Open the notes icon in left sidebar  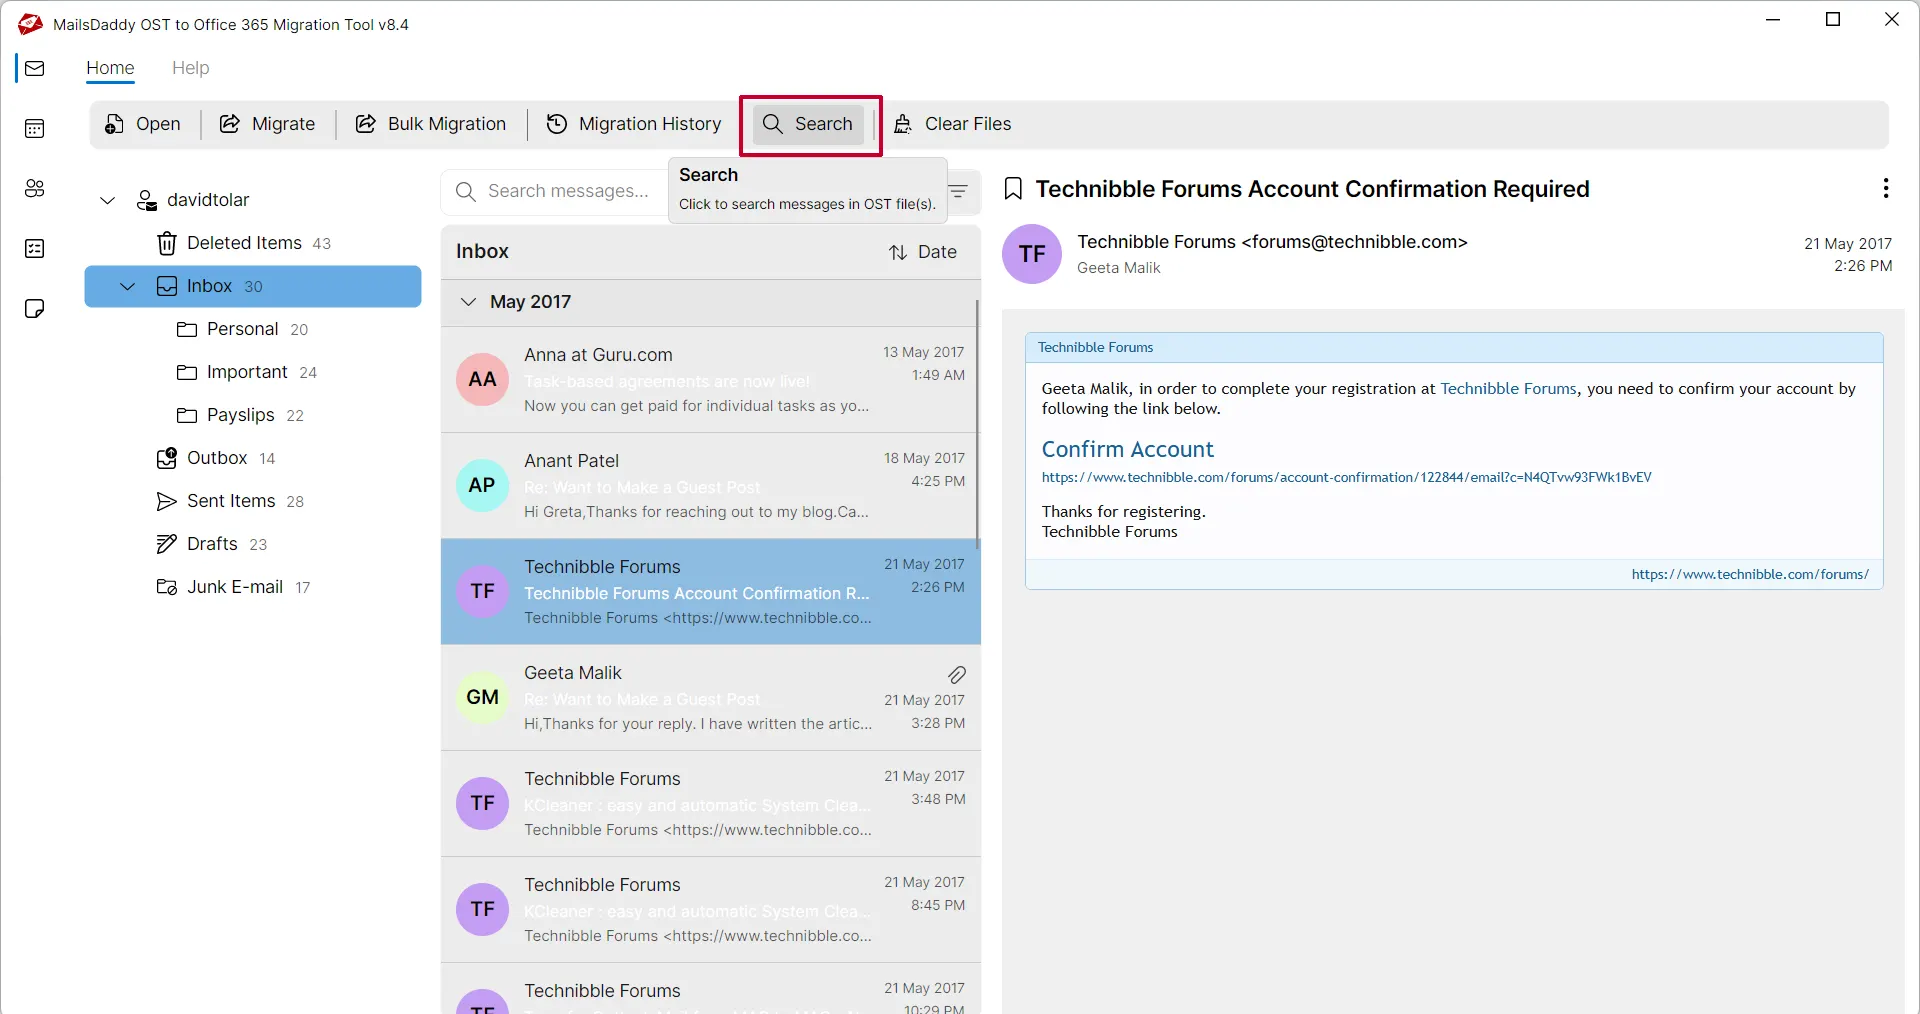pos(35,308)
